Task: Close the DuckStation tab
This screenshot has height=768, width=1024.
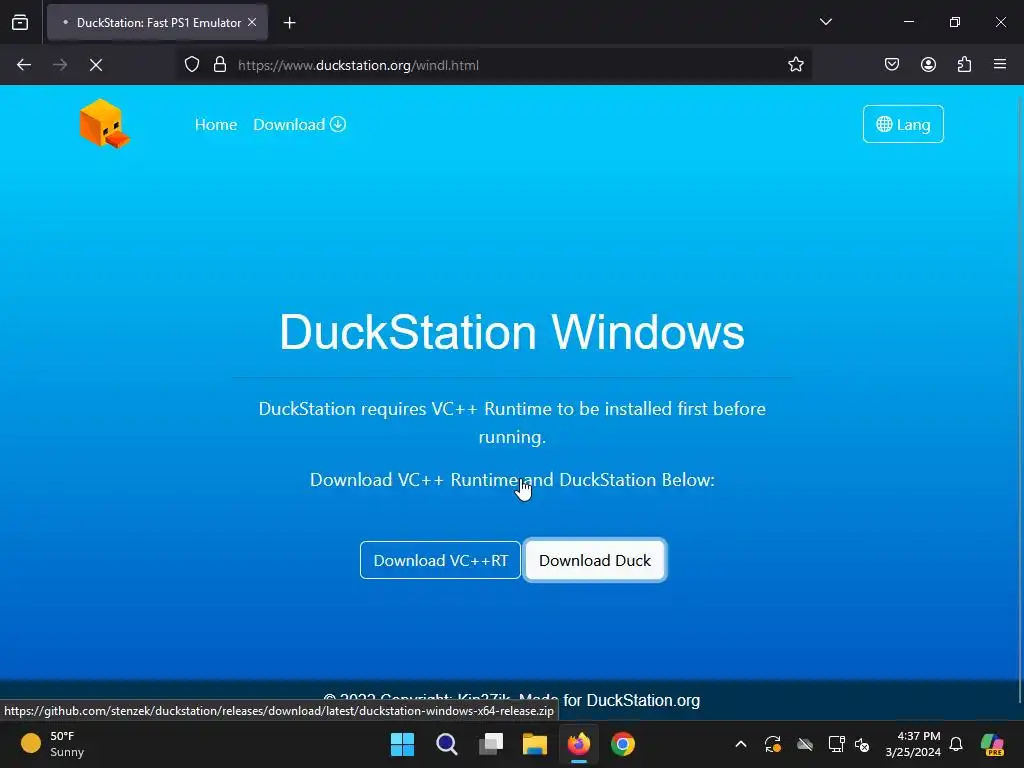Action: point(252,22)
